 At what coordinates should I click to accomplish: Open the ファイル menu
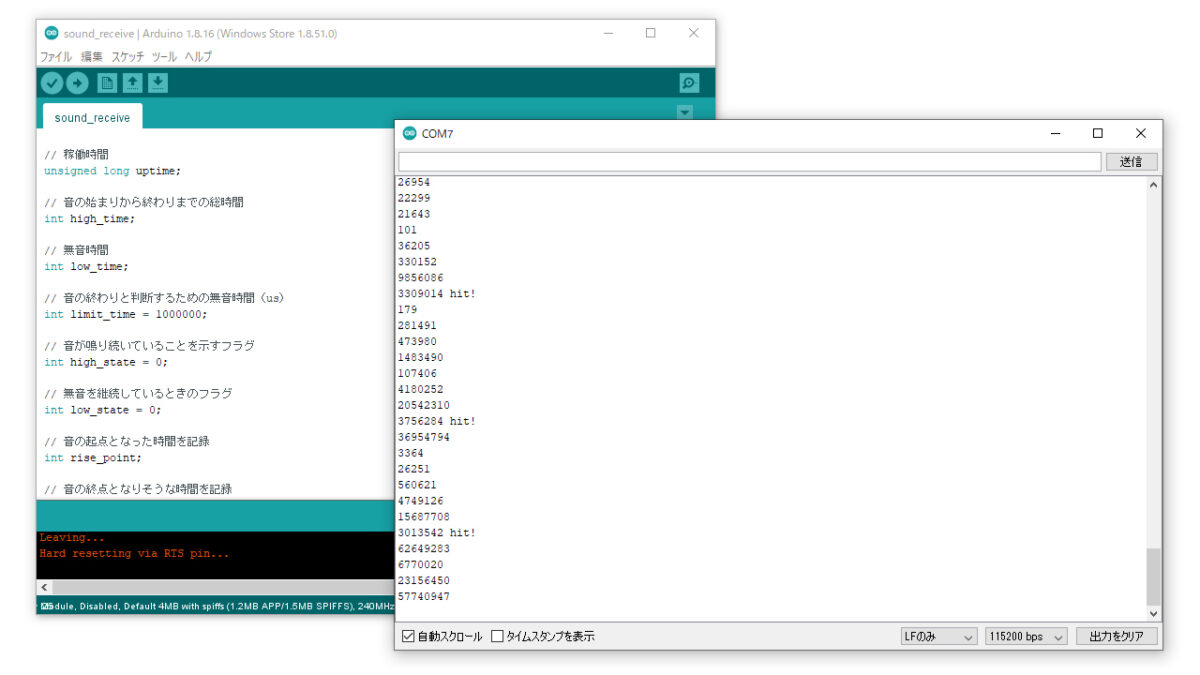pos(56,57)
